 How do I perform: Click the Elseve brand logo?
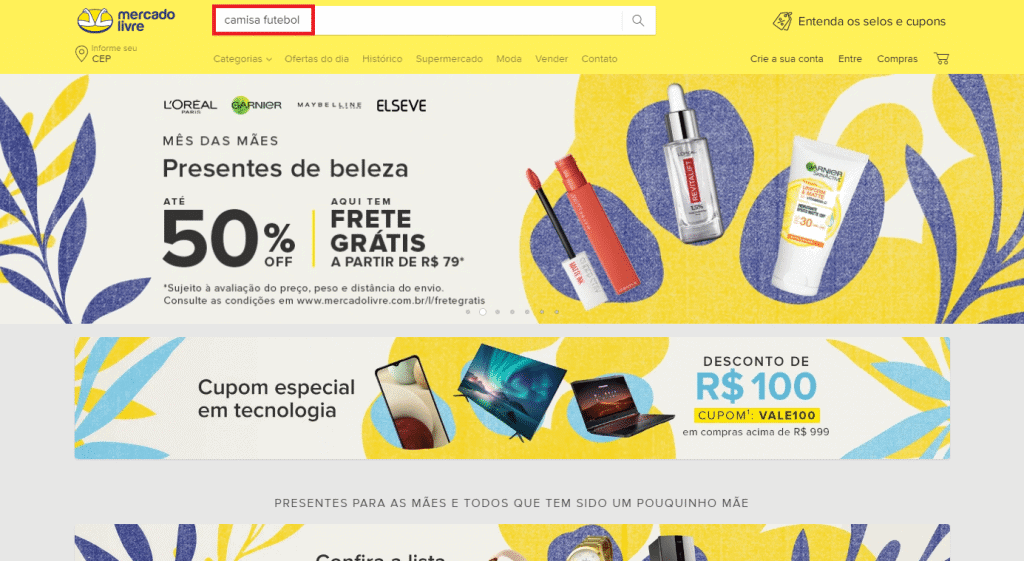[x=401, y=106]
